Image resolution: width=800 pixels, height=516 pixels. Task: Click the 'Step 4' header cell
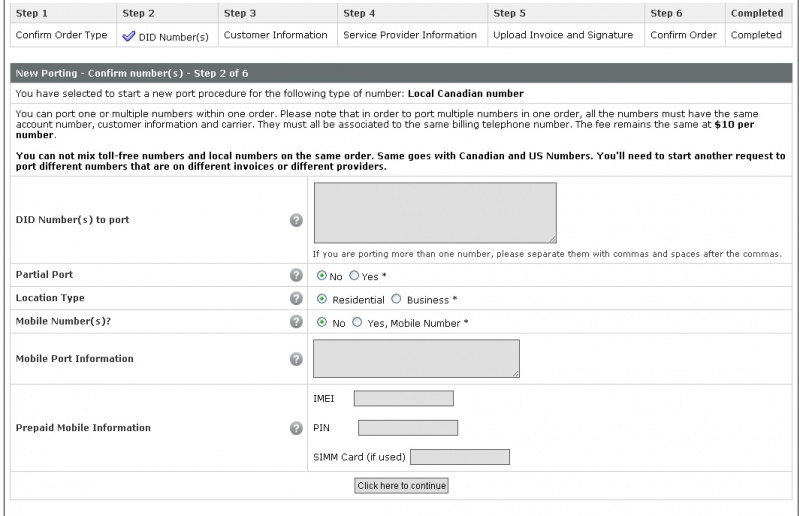coord(412,13)
